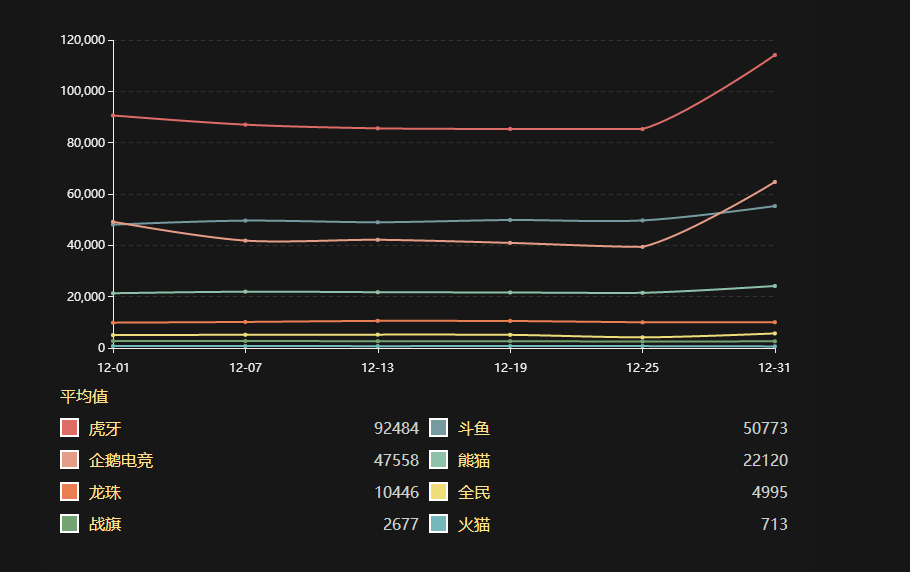This screenshot has height=572, width=910.
Task: Click the 虎牙 legend color swatch
Action: pyautogui.click(x=69, y=428)
